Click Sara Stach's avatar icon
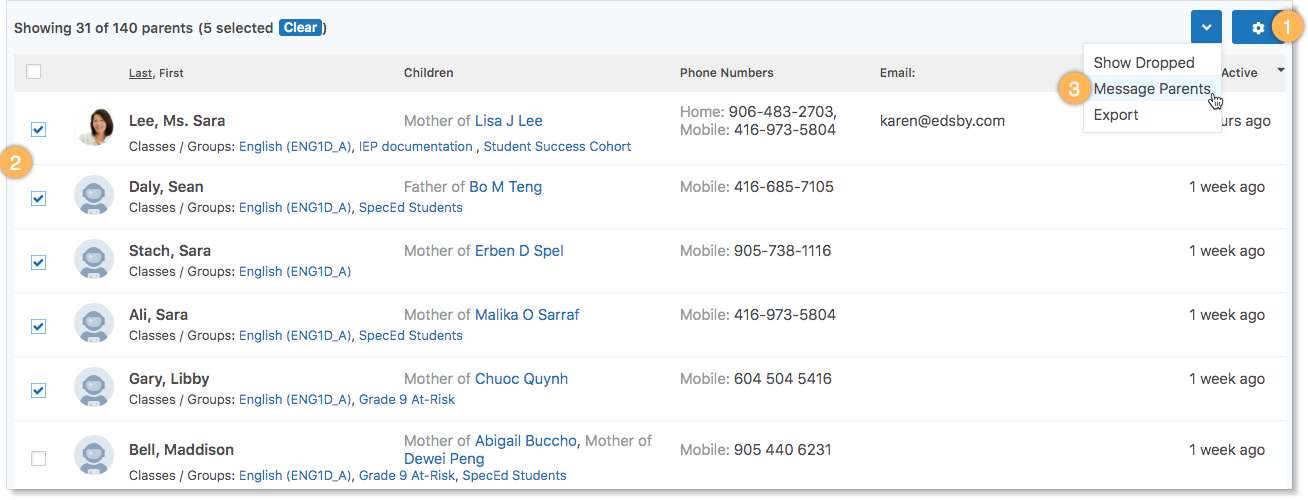Screen dimensions: 1308x500 [94, 259]
